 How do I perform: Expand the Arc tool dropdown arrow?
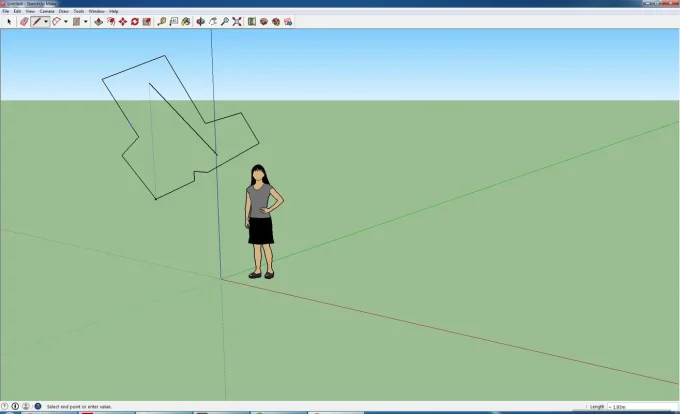point(66,21)
